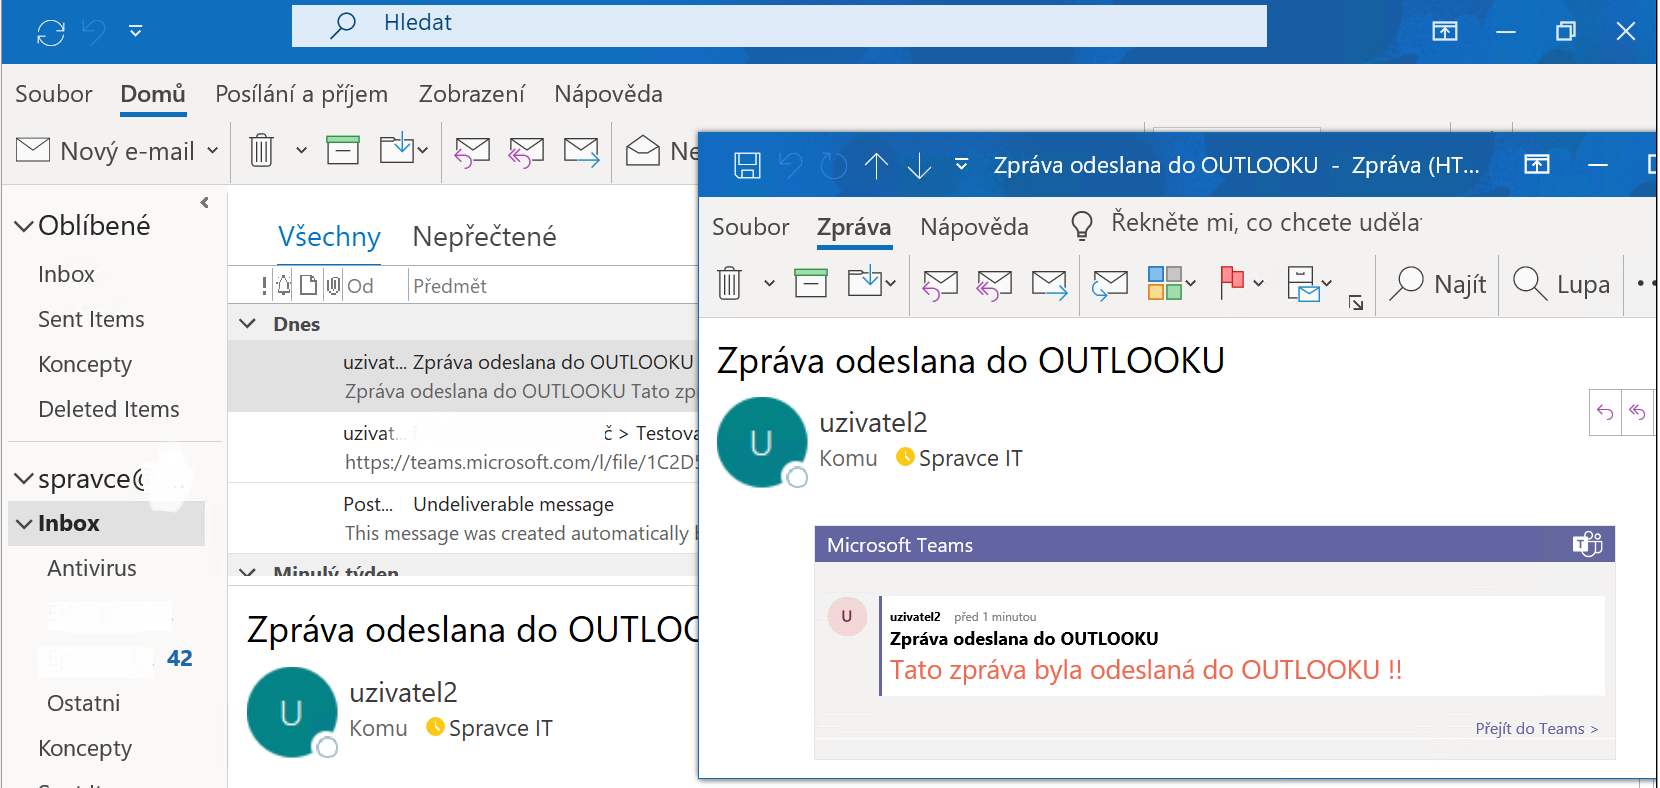The image size is (1660, 788).
Task: Click Přejít do Teams link
Action: (x=1537, y=729)
